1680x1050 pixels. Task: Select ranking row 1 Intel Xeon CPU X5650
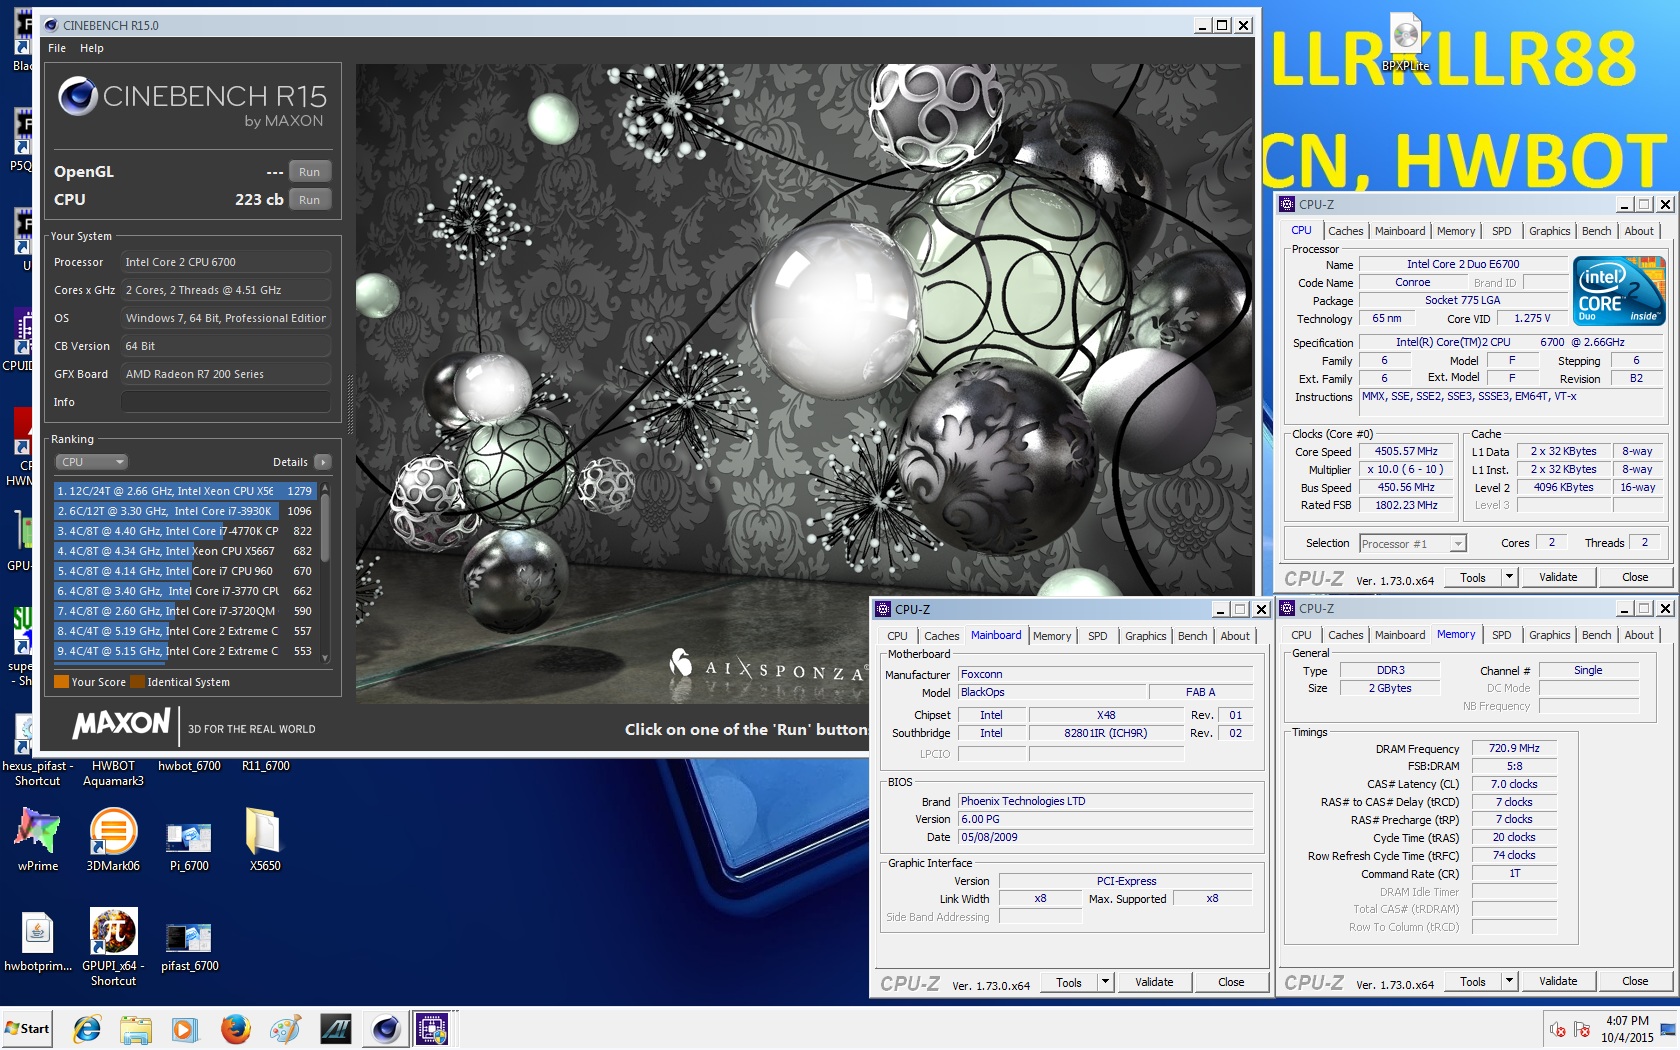(x=185, y=491)
